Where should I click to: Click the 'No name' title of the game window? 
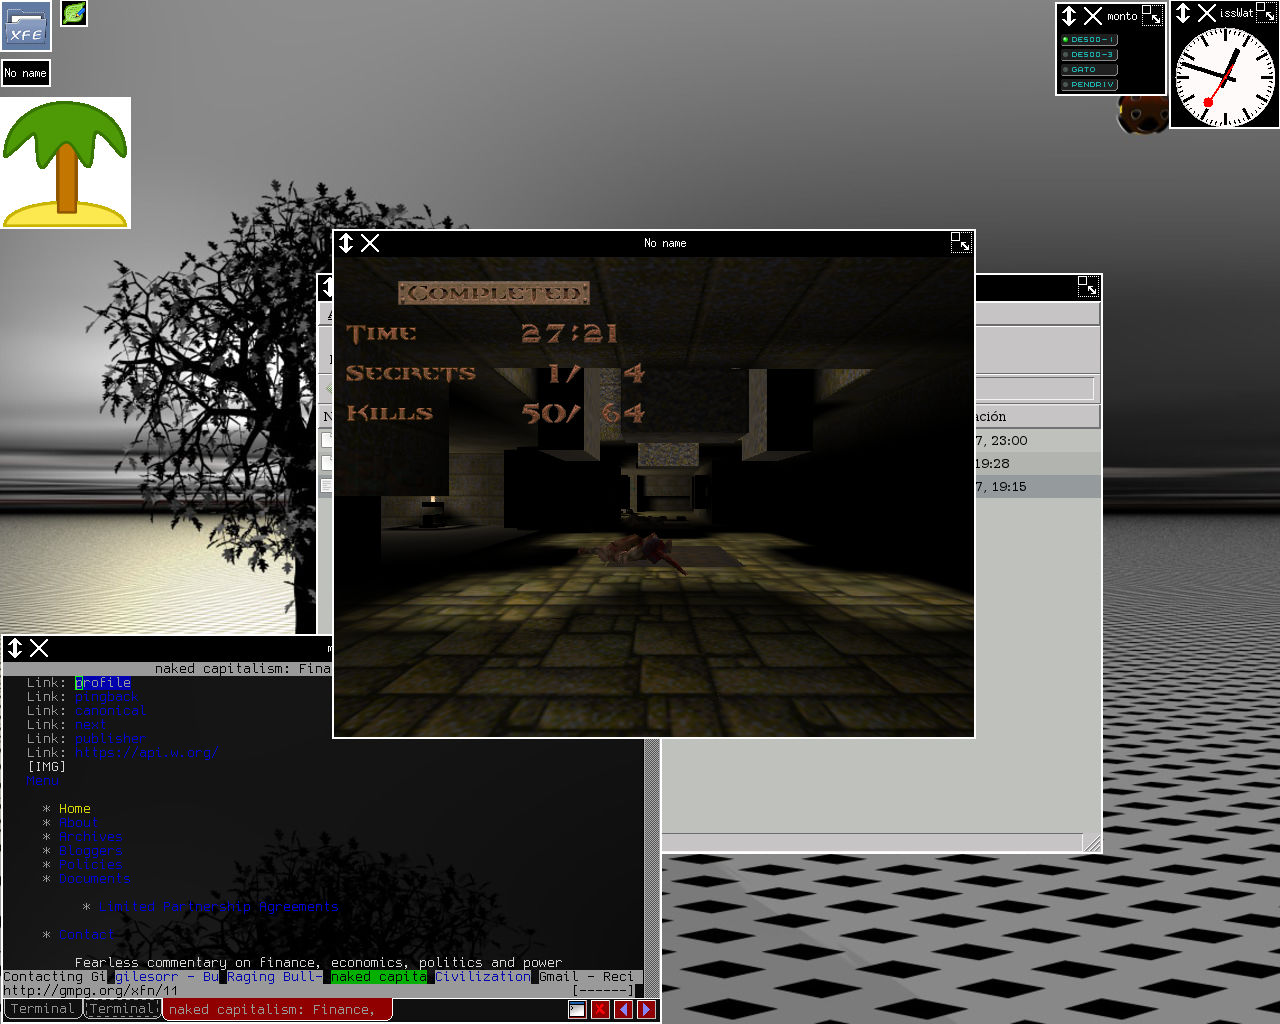pyautogui.click(x=665, y=243)
